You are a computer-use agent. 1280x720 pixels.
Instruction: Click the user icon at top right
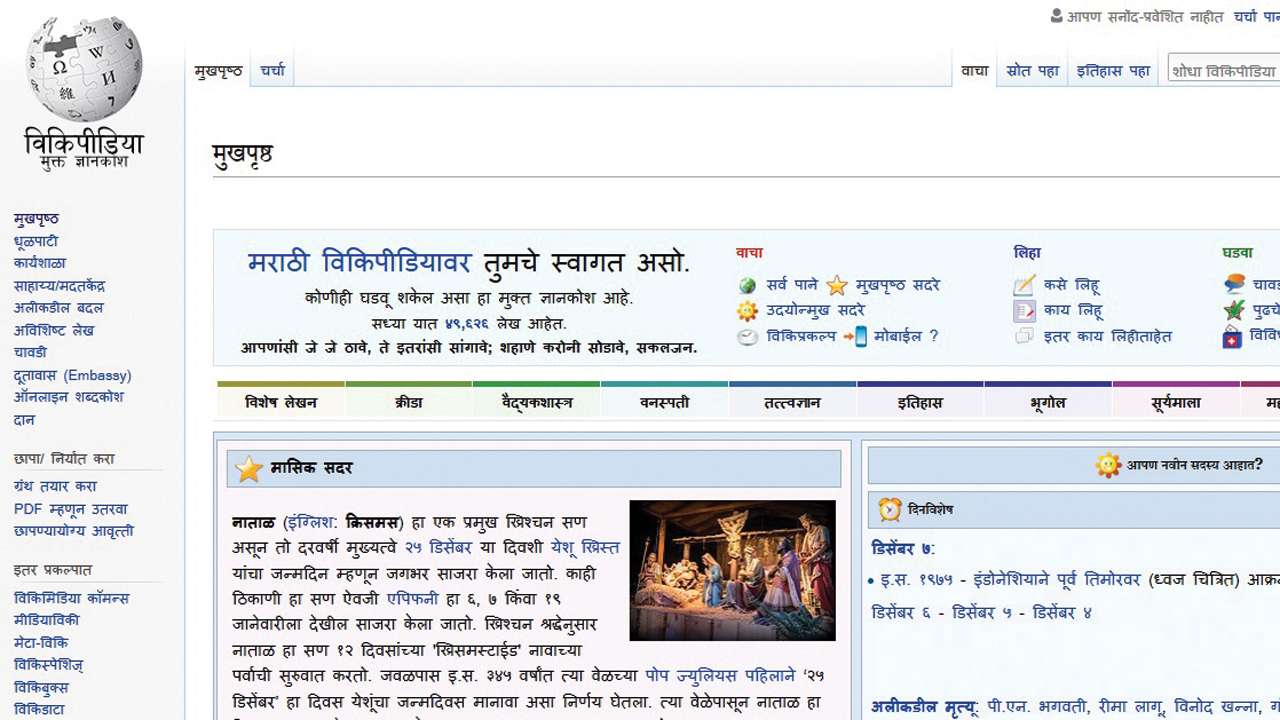click(x=1057, y=16)
